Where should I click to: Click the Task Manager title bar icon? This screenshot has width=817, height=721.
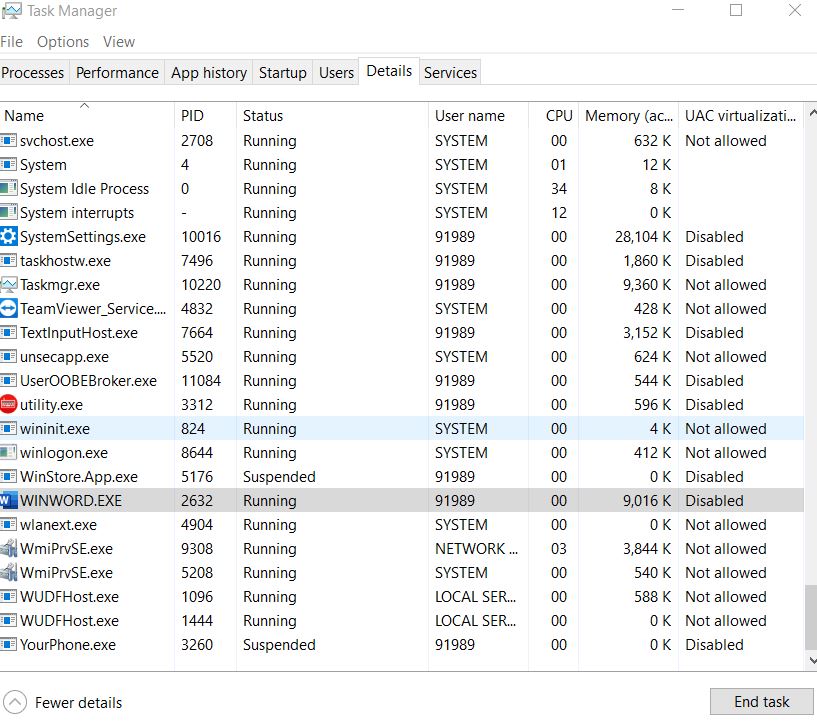(11, 10)
